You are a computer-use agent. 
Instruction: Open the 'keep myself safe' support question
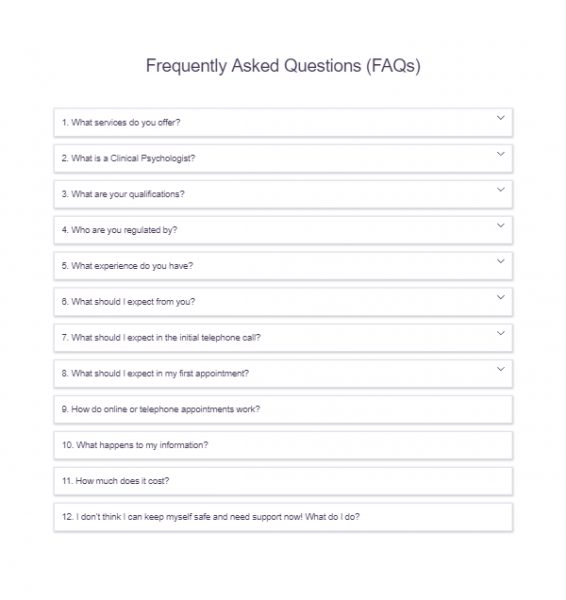point(283,517)
